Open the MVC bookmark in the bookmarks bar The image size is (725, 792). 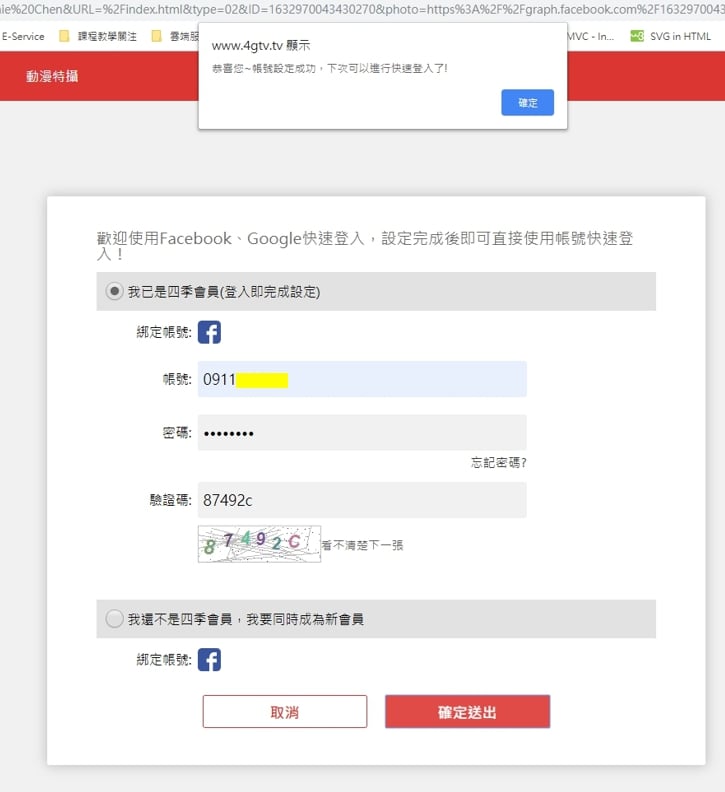coord(590,36)
